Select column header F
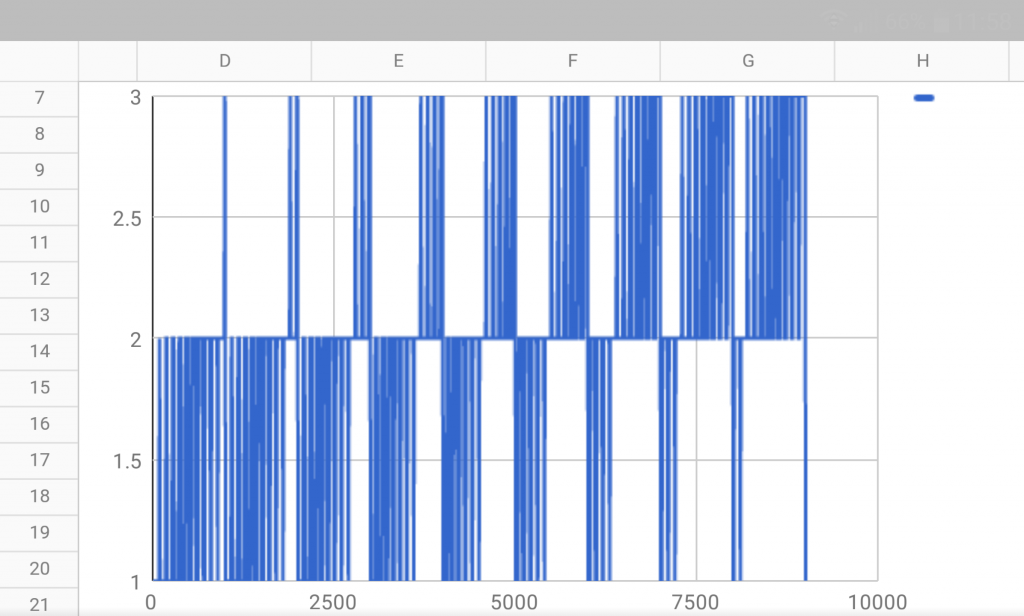Image resolution: width=1024 pixels, height=616 pixels. [x=572, y=61]
